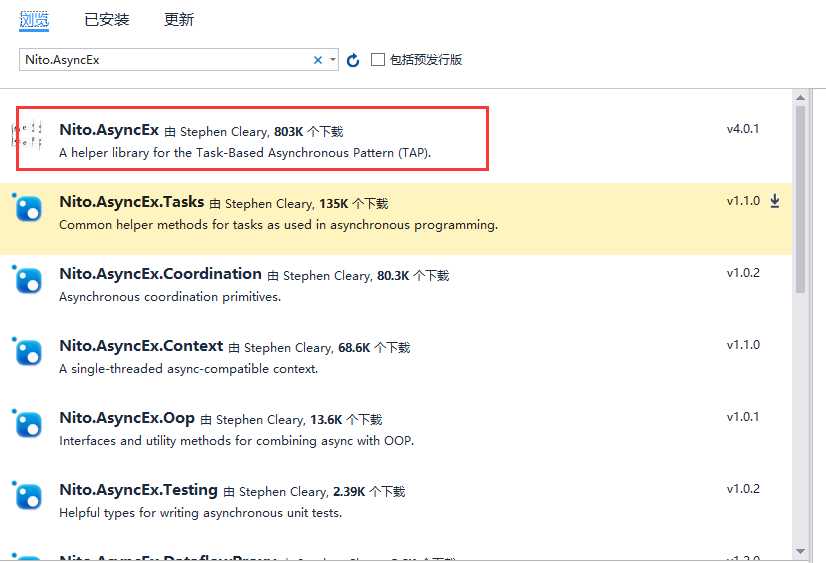Switch to the 更新 tab
This screenshot has width=826, height=563.
pos(179,19)
